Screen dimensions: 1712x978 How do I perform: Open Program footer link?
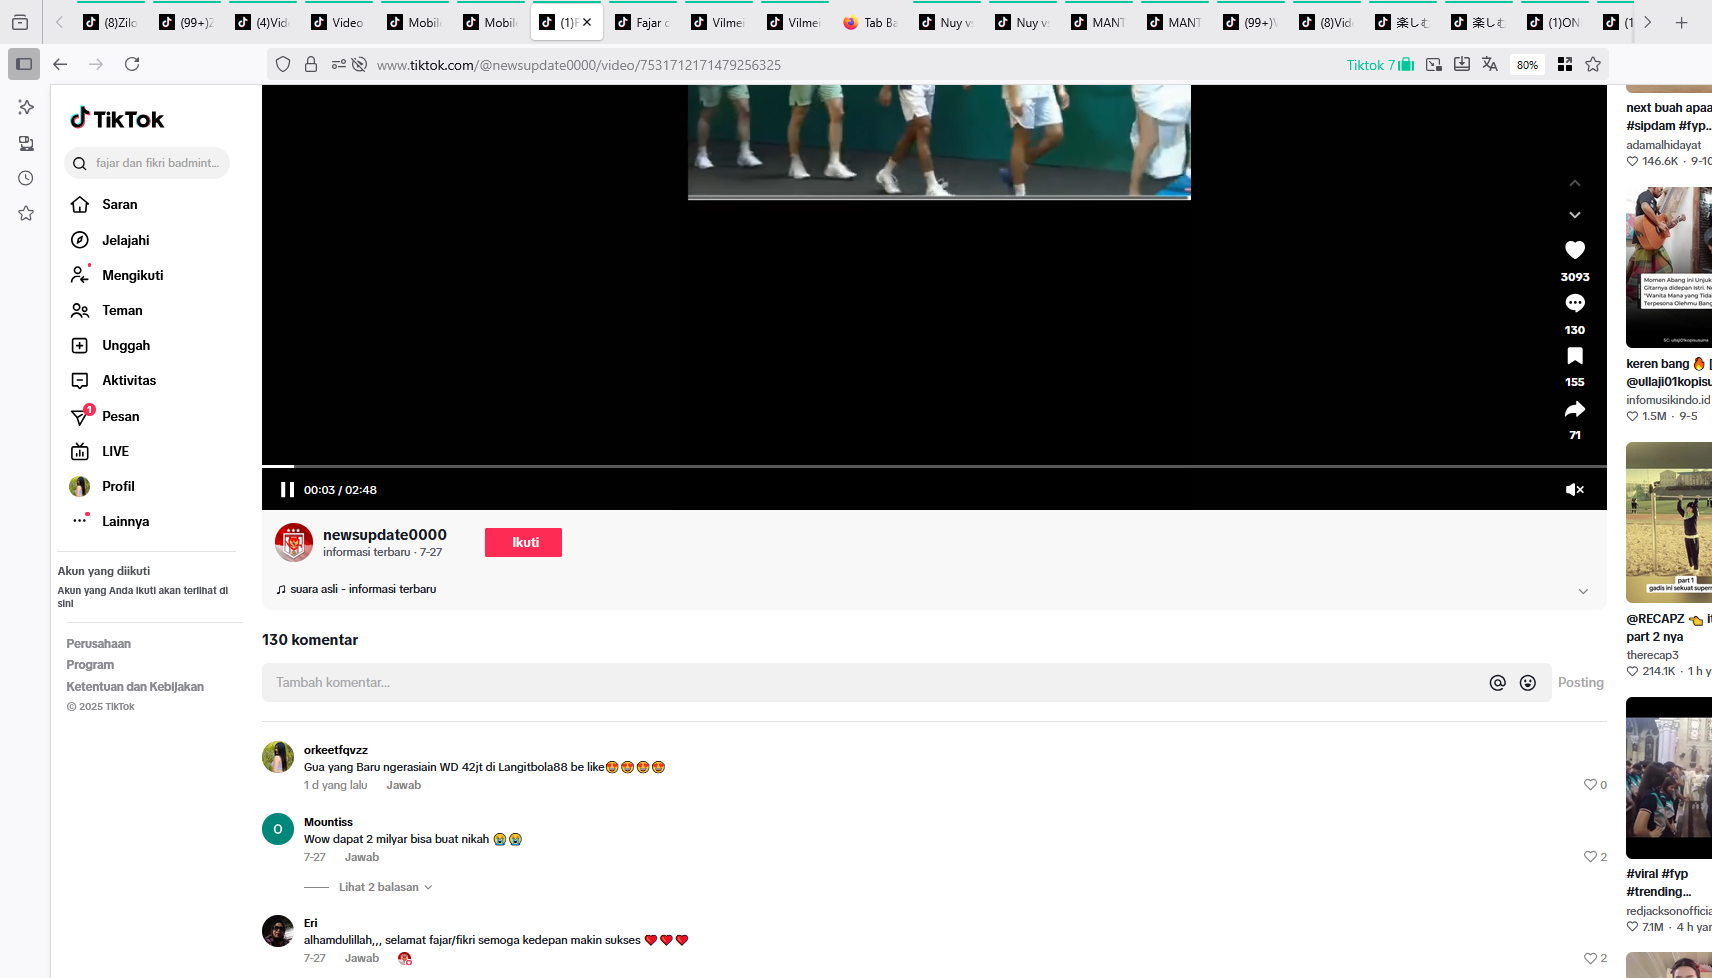pos(90,665)
